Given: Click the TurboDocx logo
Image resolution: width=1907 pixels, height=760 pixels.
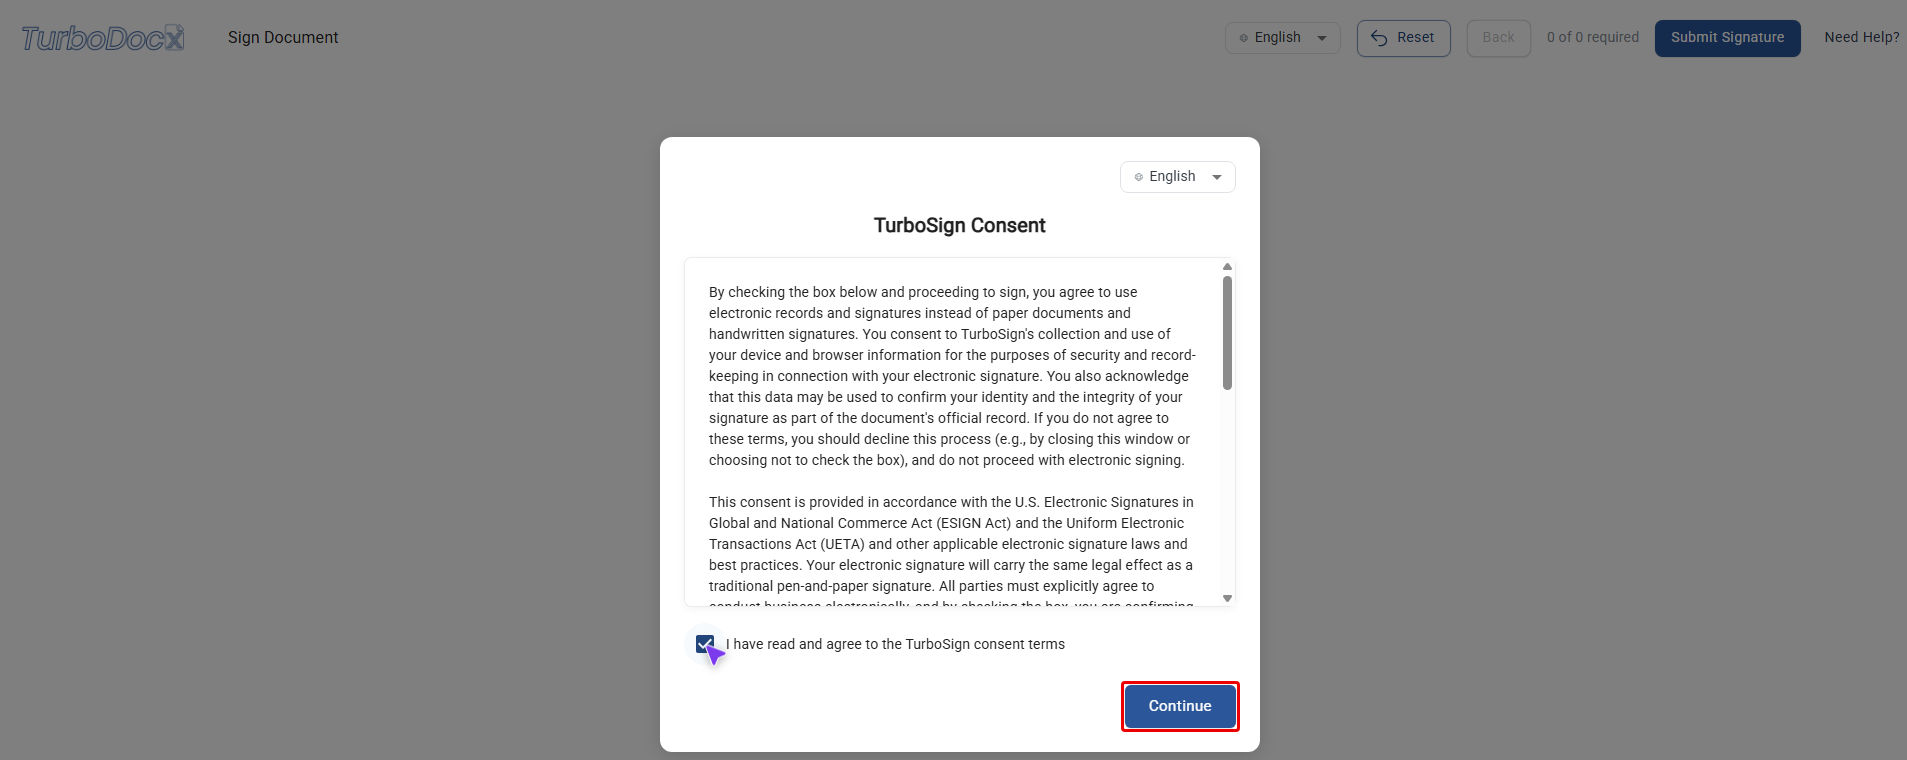Looking at the screenshot, I should click(x=103, y=38).
